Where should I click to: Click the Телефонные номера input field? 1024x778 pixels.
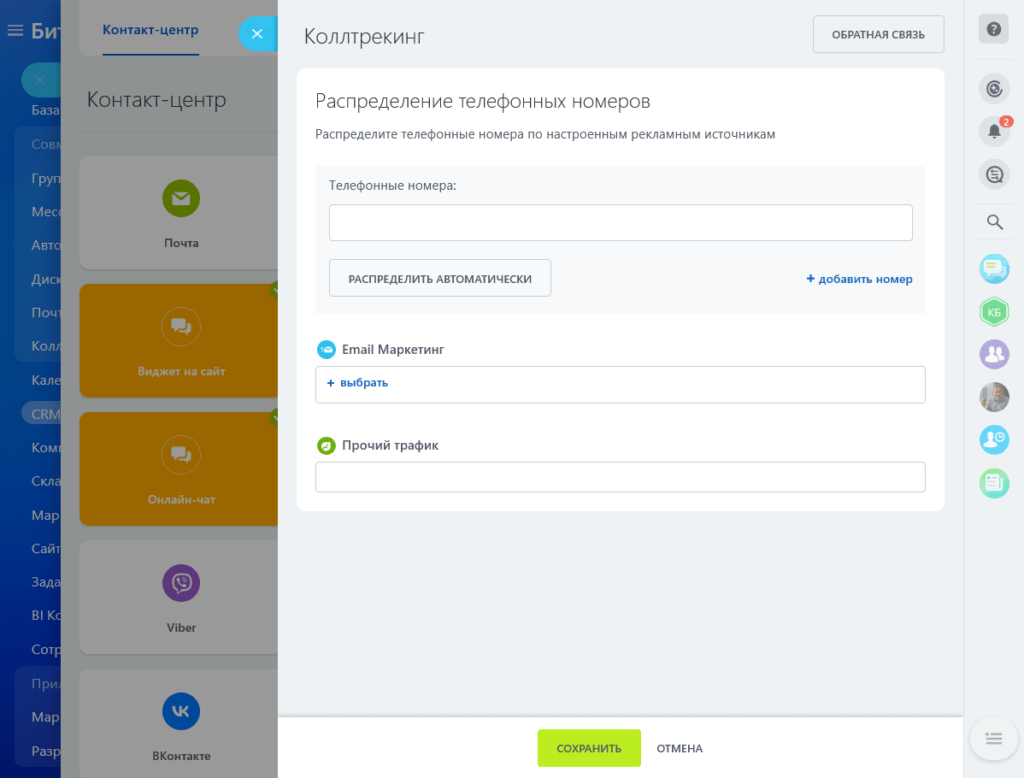coord(620,222)
